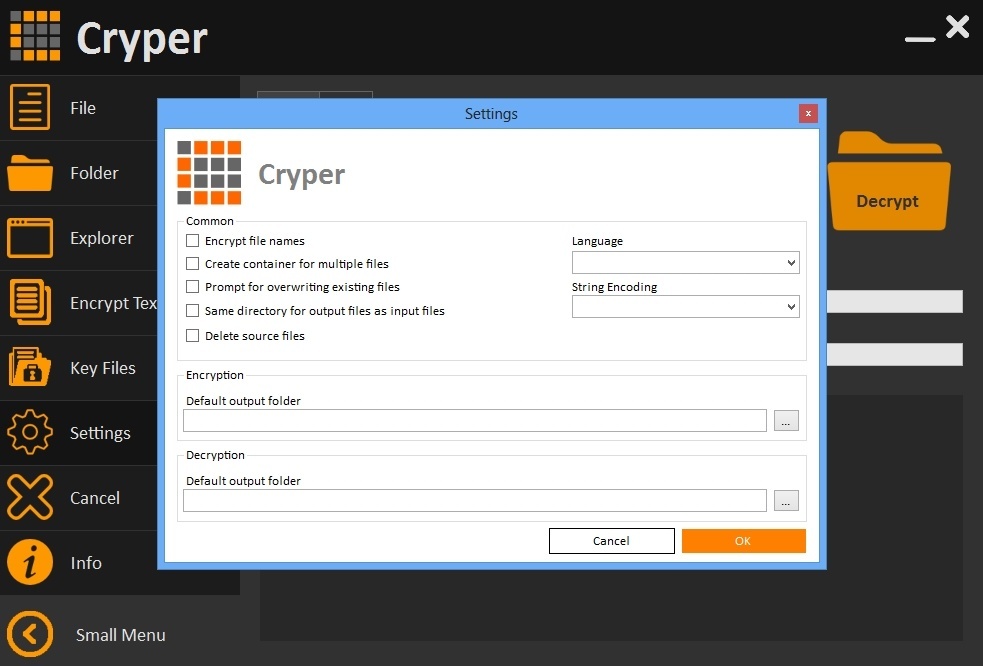The image size is (983, 666).
Task: Close the Settings dialog with red X
Action: [x=808, y=114]
